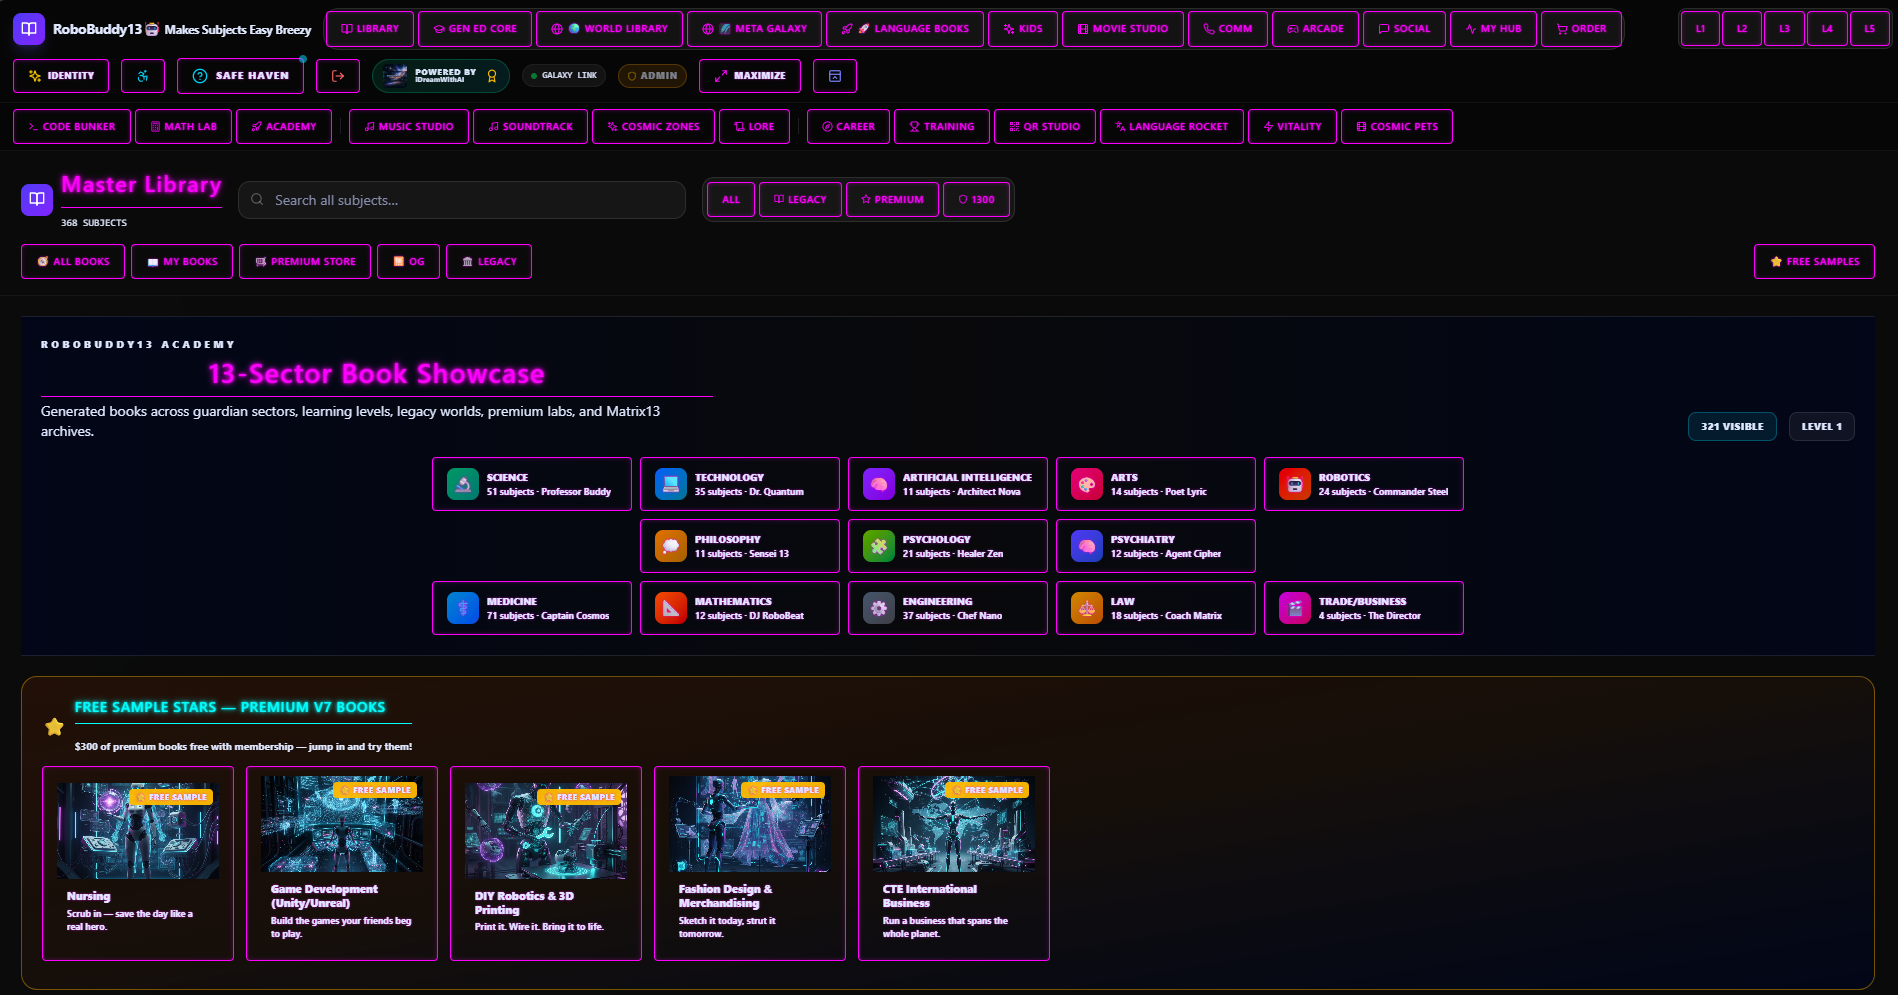Open Movie Studio
This screenshot has width=1898, height=995.
click(x=1122, y=29)
